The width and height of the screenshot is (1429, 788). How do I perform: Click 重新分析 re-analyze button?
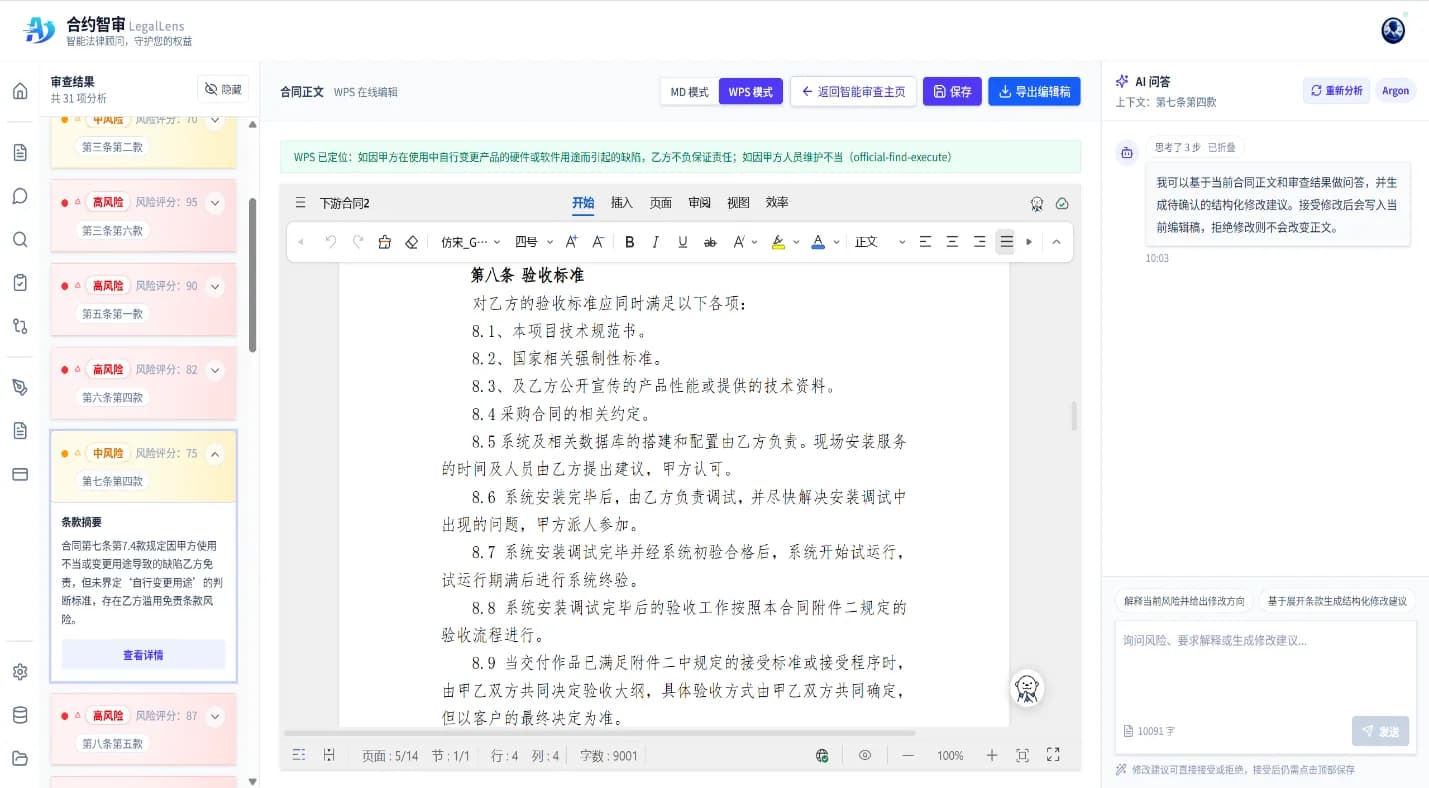coord(1336,90)
